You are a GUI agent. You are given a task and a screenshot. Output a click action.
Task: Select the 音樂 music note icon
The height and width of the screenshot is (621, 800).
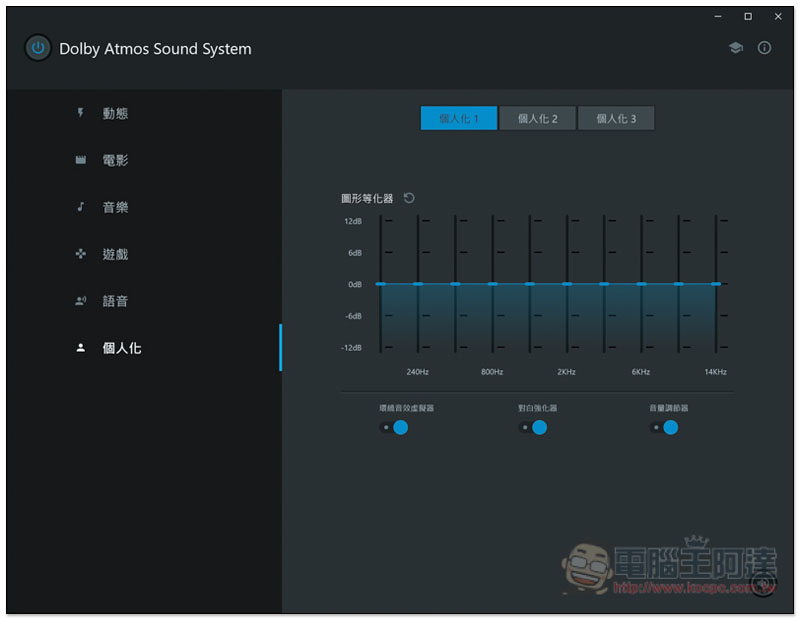[81, 207]
